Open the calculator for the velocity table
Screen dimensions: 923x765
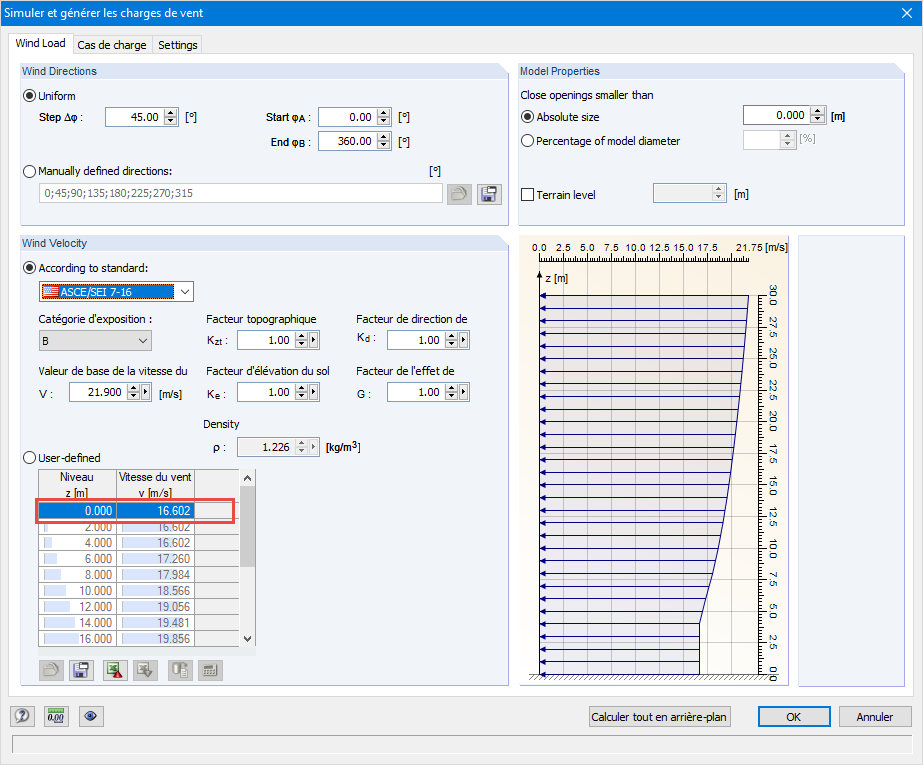[207, 670]
